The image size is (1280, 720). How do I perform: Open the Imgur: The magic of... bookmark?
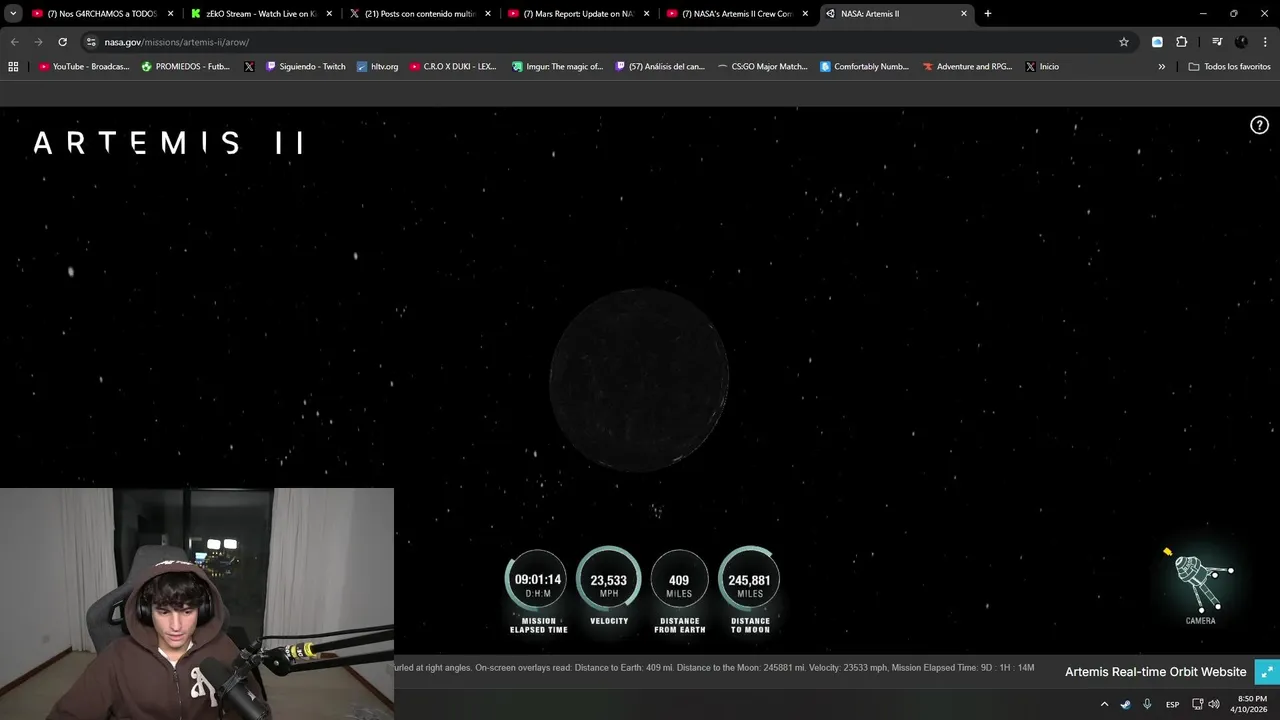click(x=557, y=67)
